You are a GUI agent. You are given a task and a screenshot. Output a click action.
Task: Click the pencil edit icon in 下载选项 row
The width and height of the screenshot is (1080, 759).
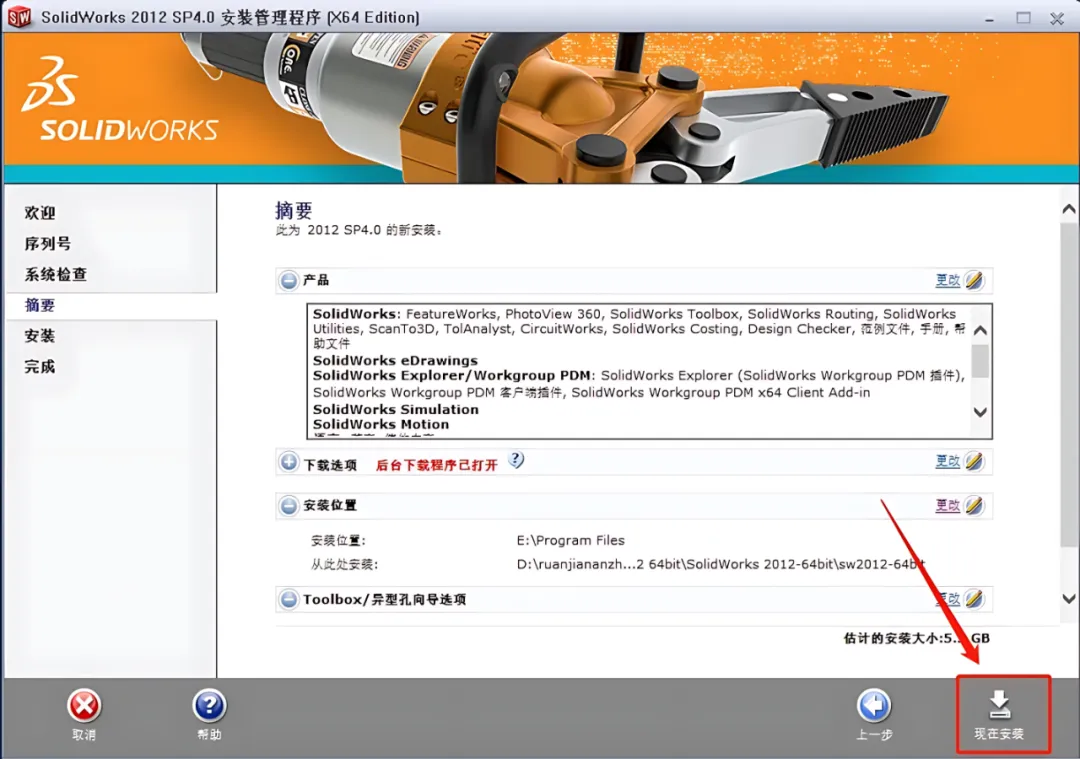[974, 461]
